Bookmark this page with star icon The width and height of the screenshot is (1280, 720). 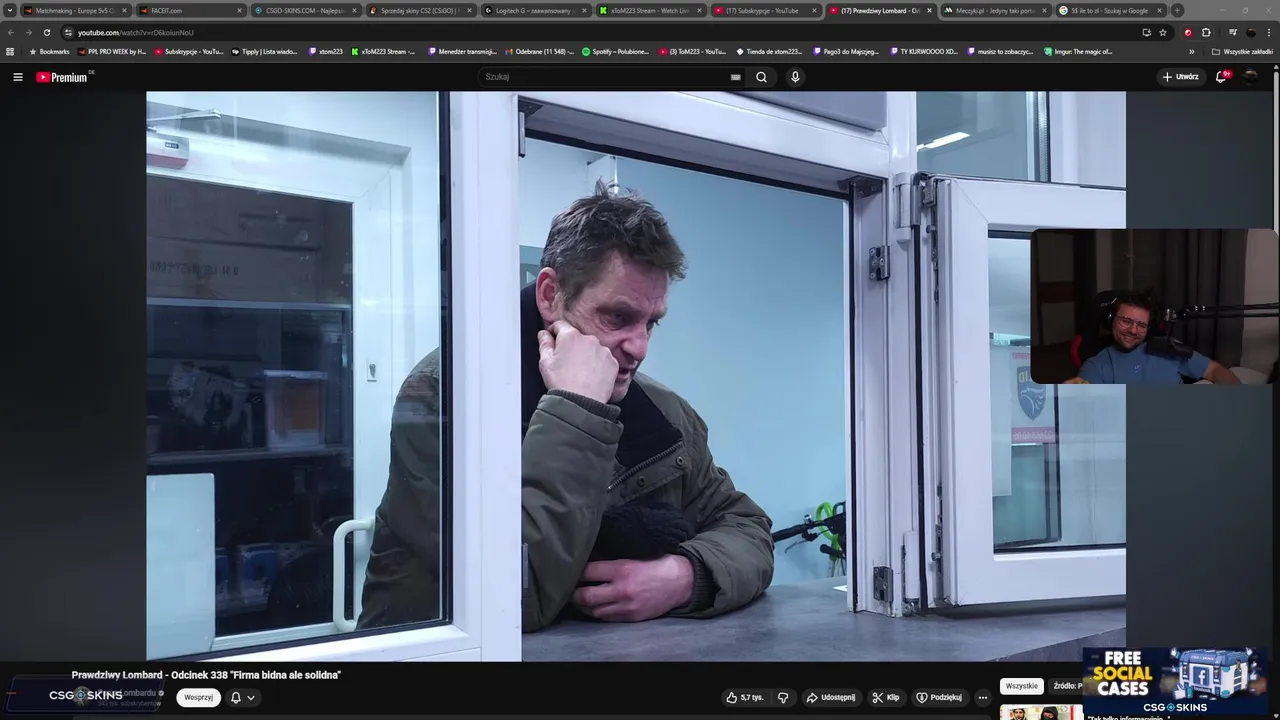(1163, 32)
